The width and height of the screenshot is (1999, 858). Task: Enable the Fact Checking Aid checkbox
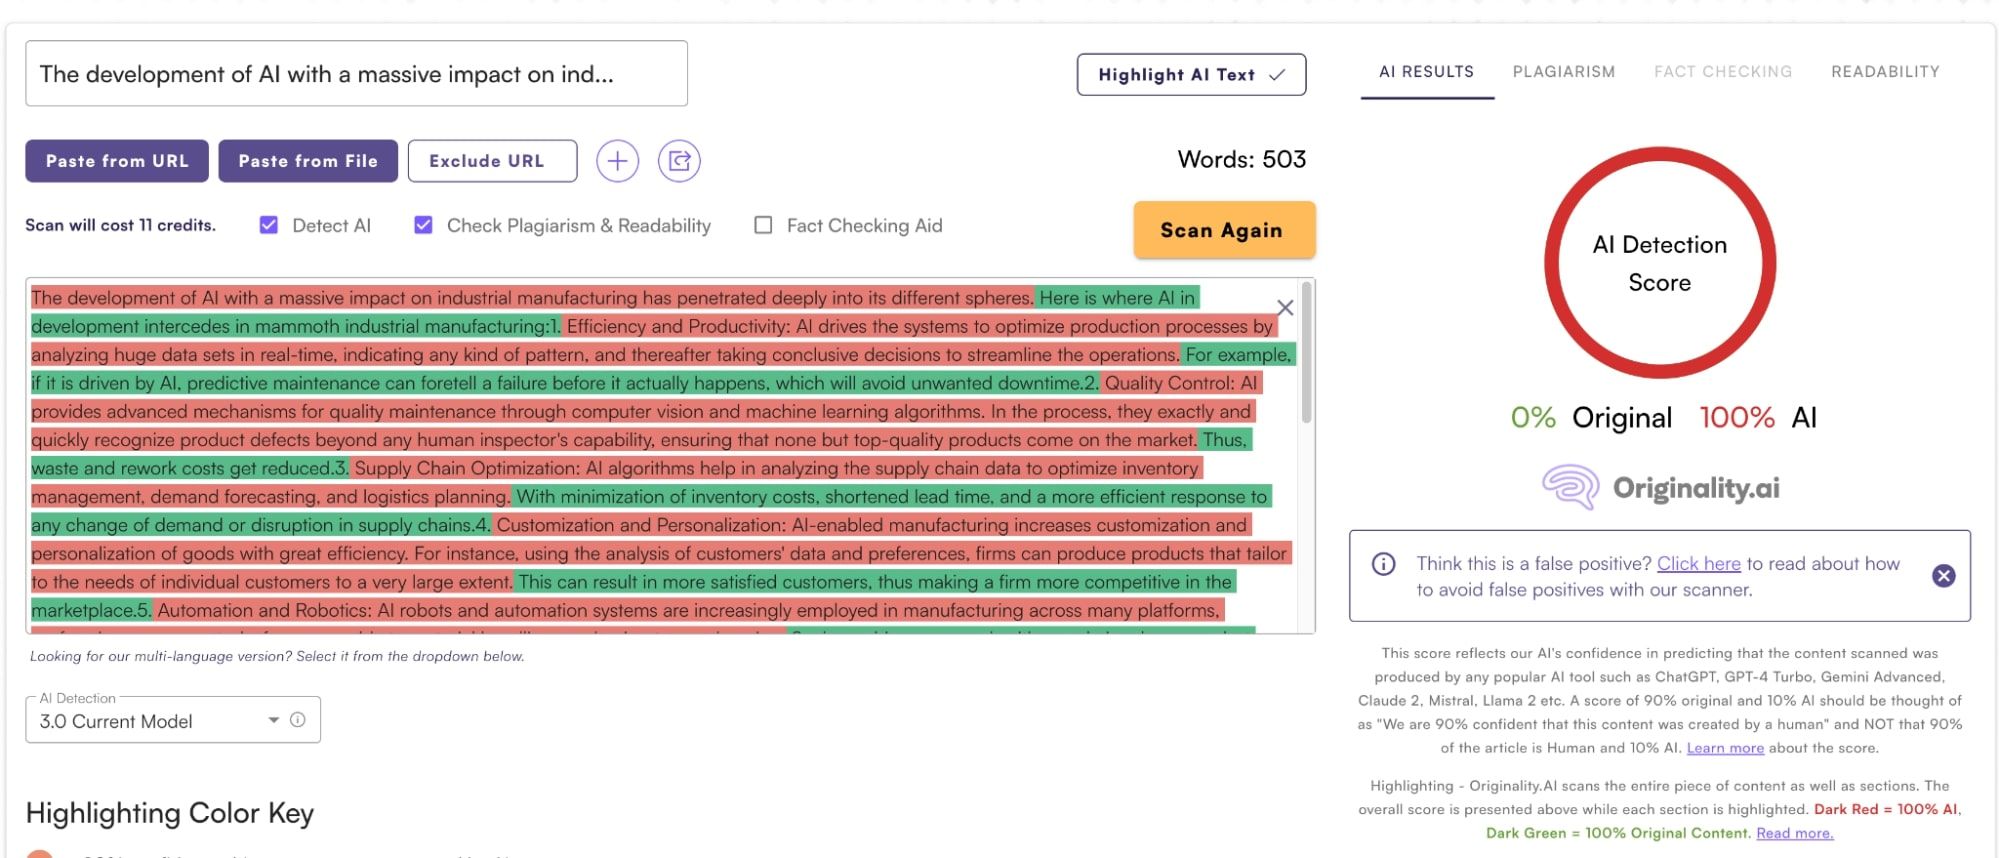(x=763, y=226)
